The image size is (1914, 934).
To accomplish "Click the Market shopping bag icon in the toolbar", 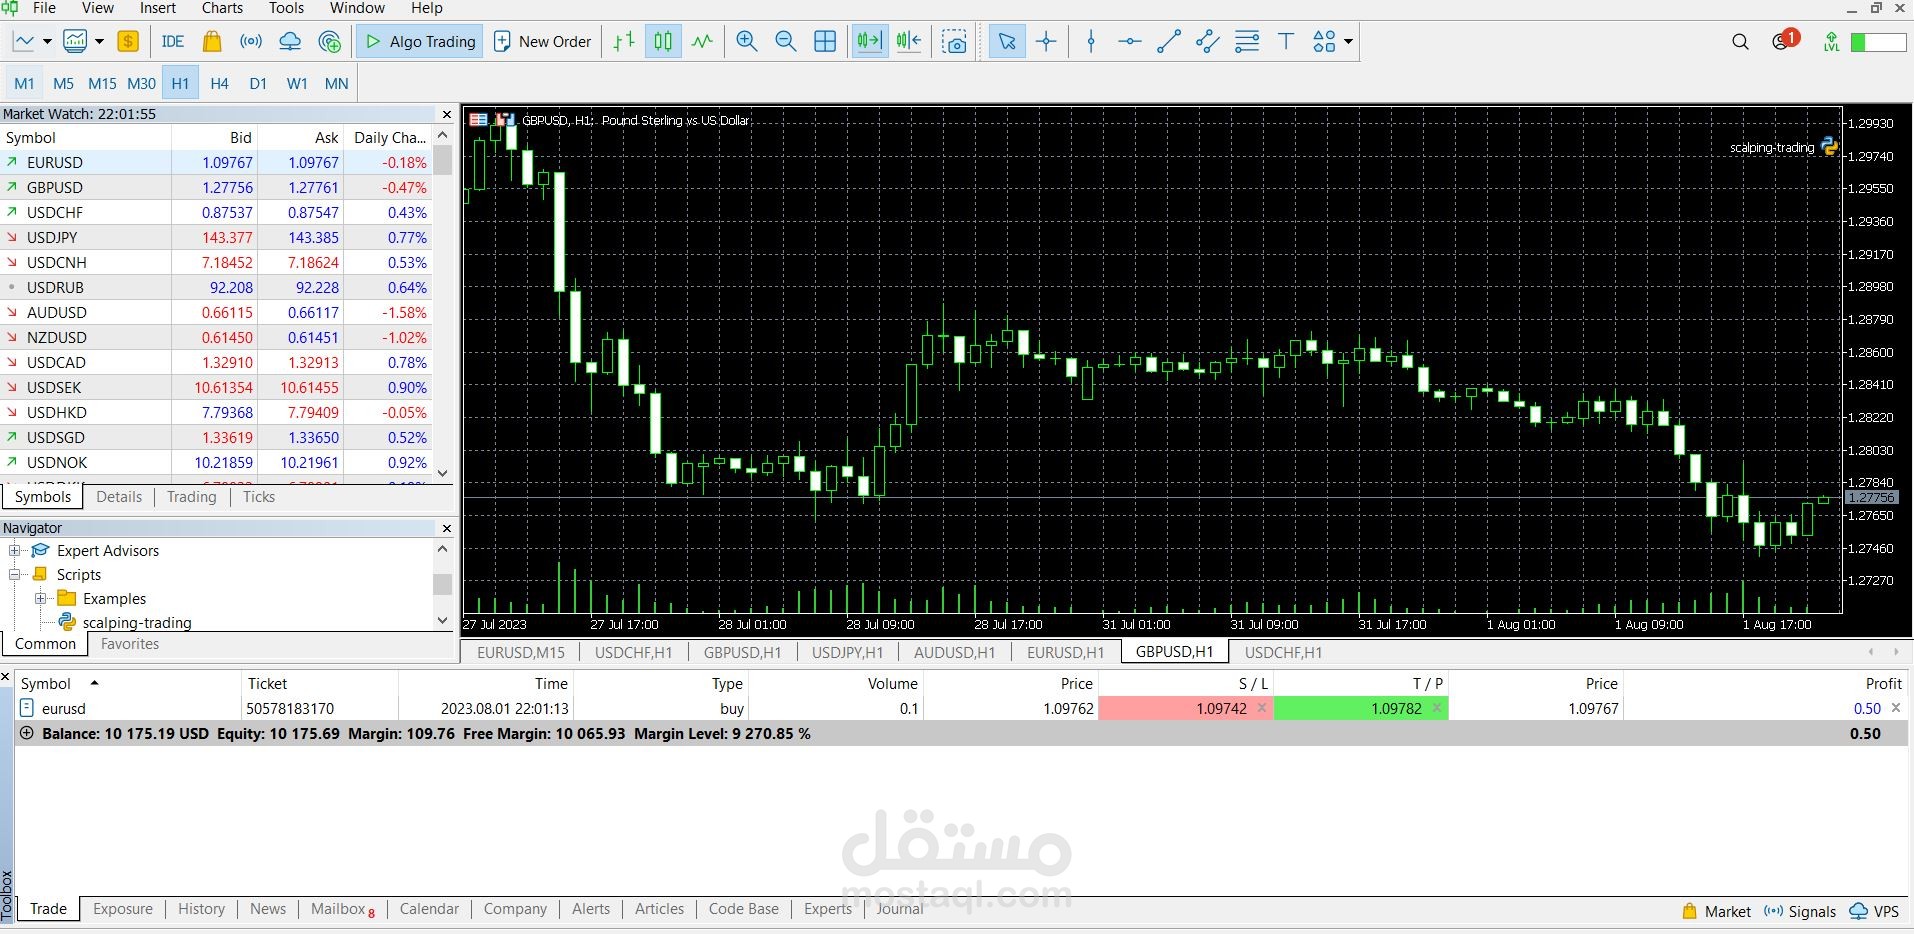I will (x=211, y=42).
